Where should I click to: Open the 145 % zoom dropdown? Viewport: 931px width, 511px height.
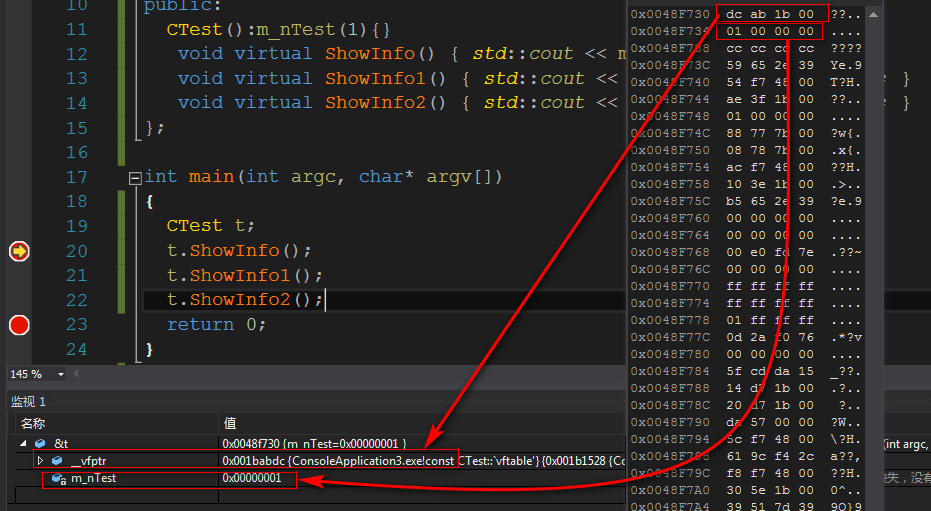tap(61, 374)
